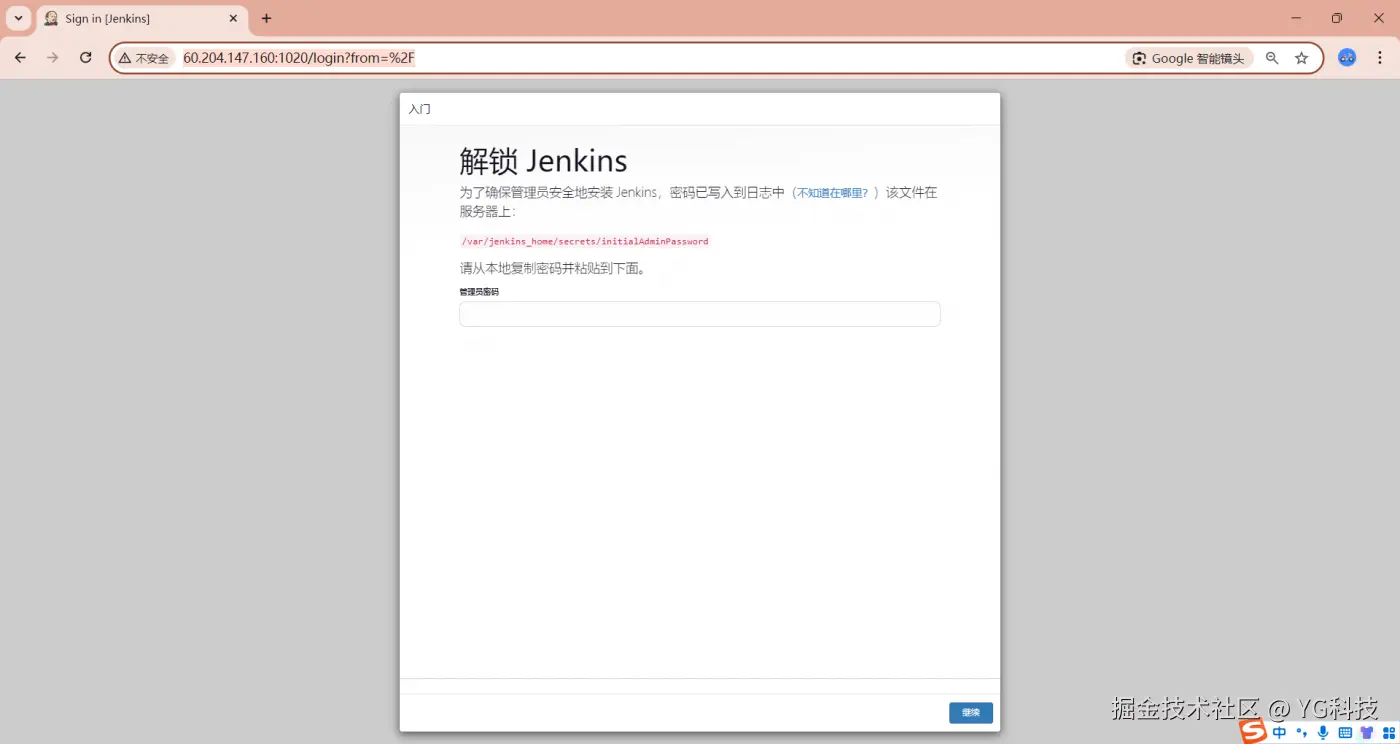Screen dimensions: 1400x744
Task: Click the input method microphone icon
Action: [x=1323, y=733]
